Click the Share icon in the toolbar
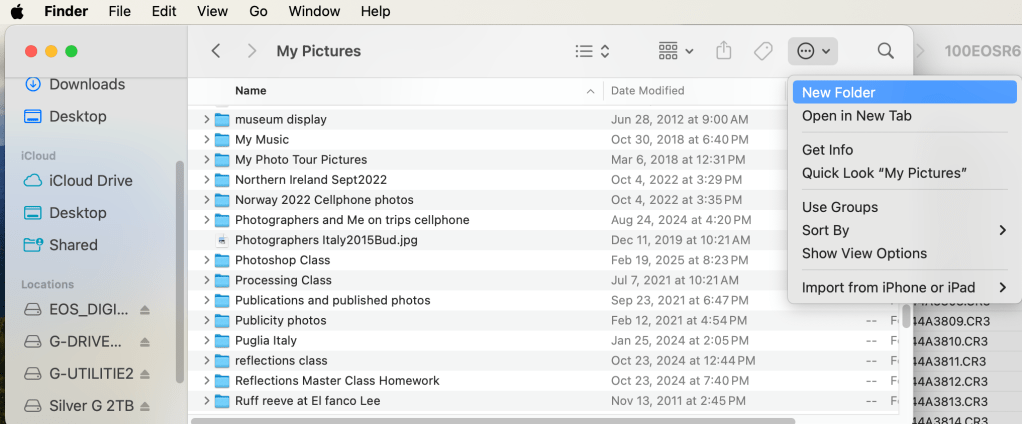The image size is (1022, 424). tap(725, 51)
